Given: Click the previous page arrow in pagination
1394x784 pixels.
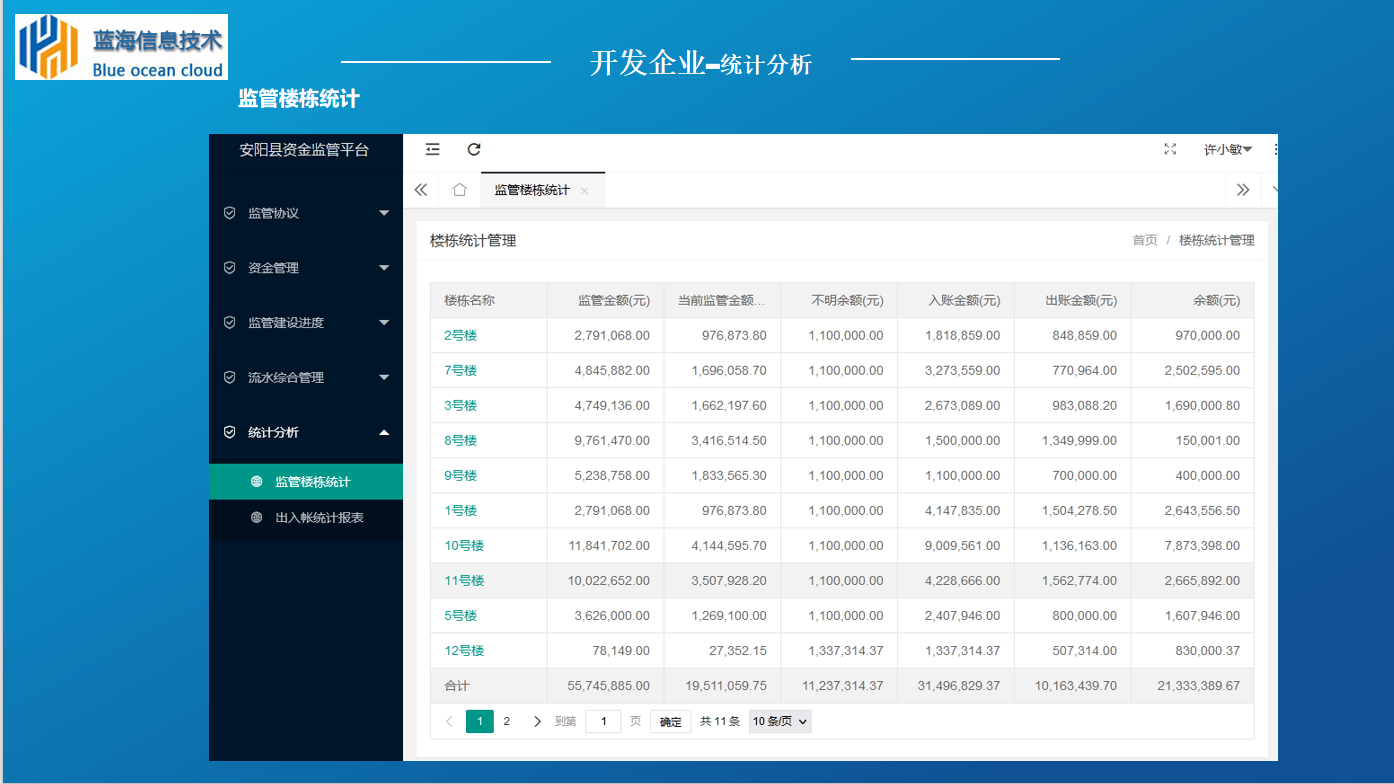Looking at the screenshot, I should point(449,721).
